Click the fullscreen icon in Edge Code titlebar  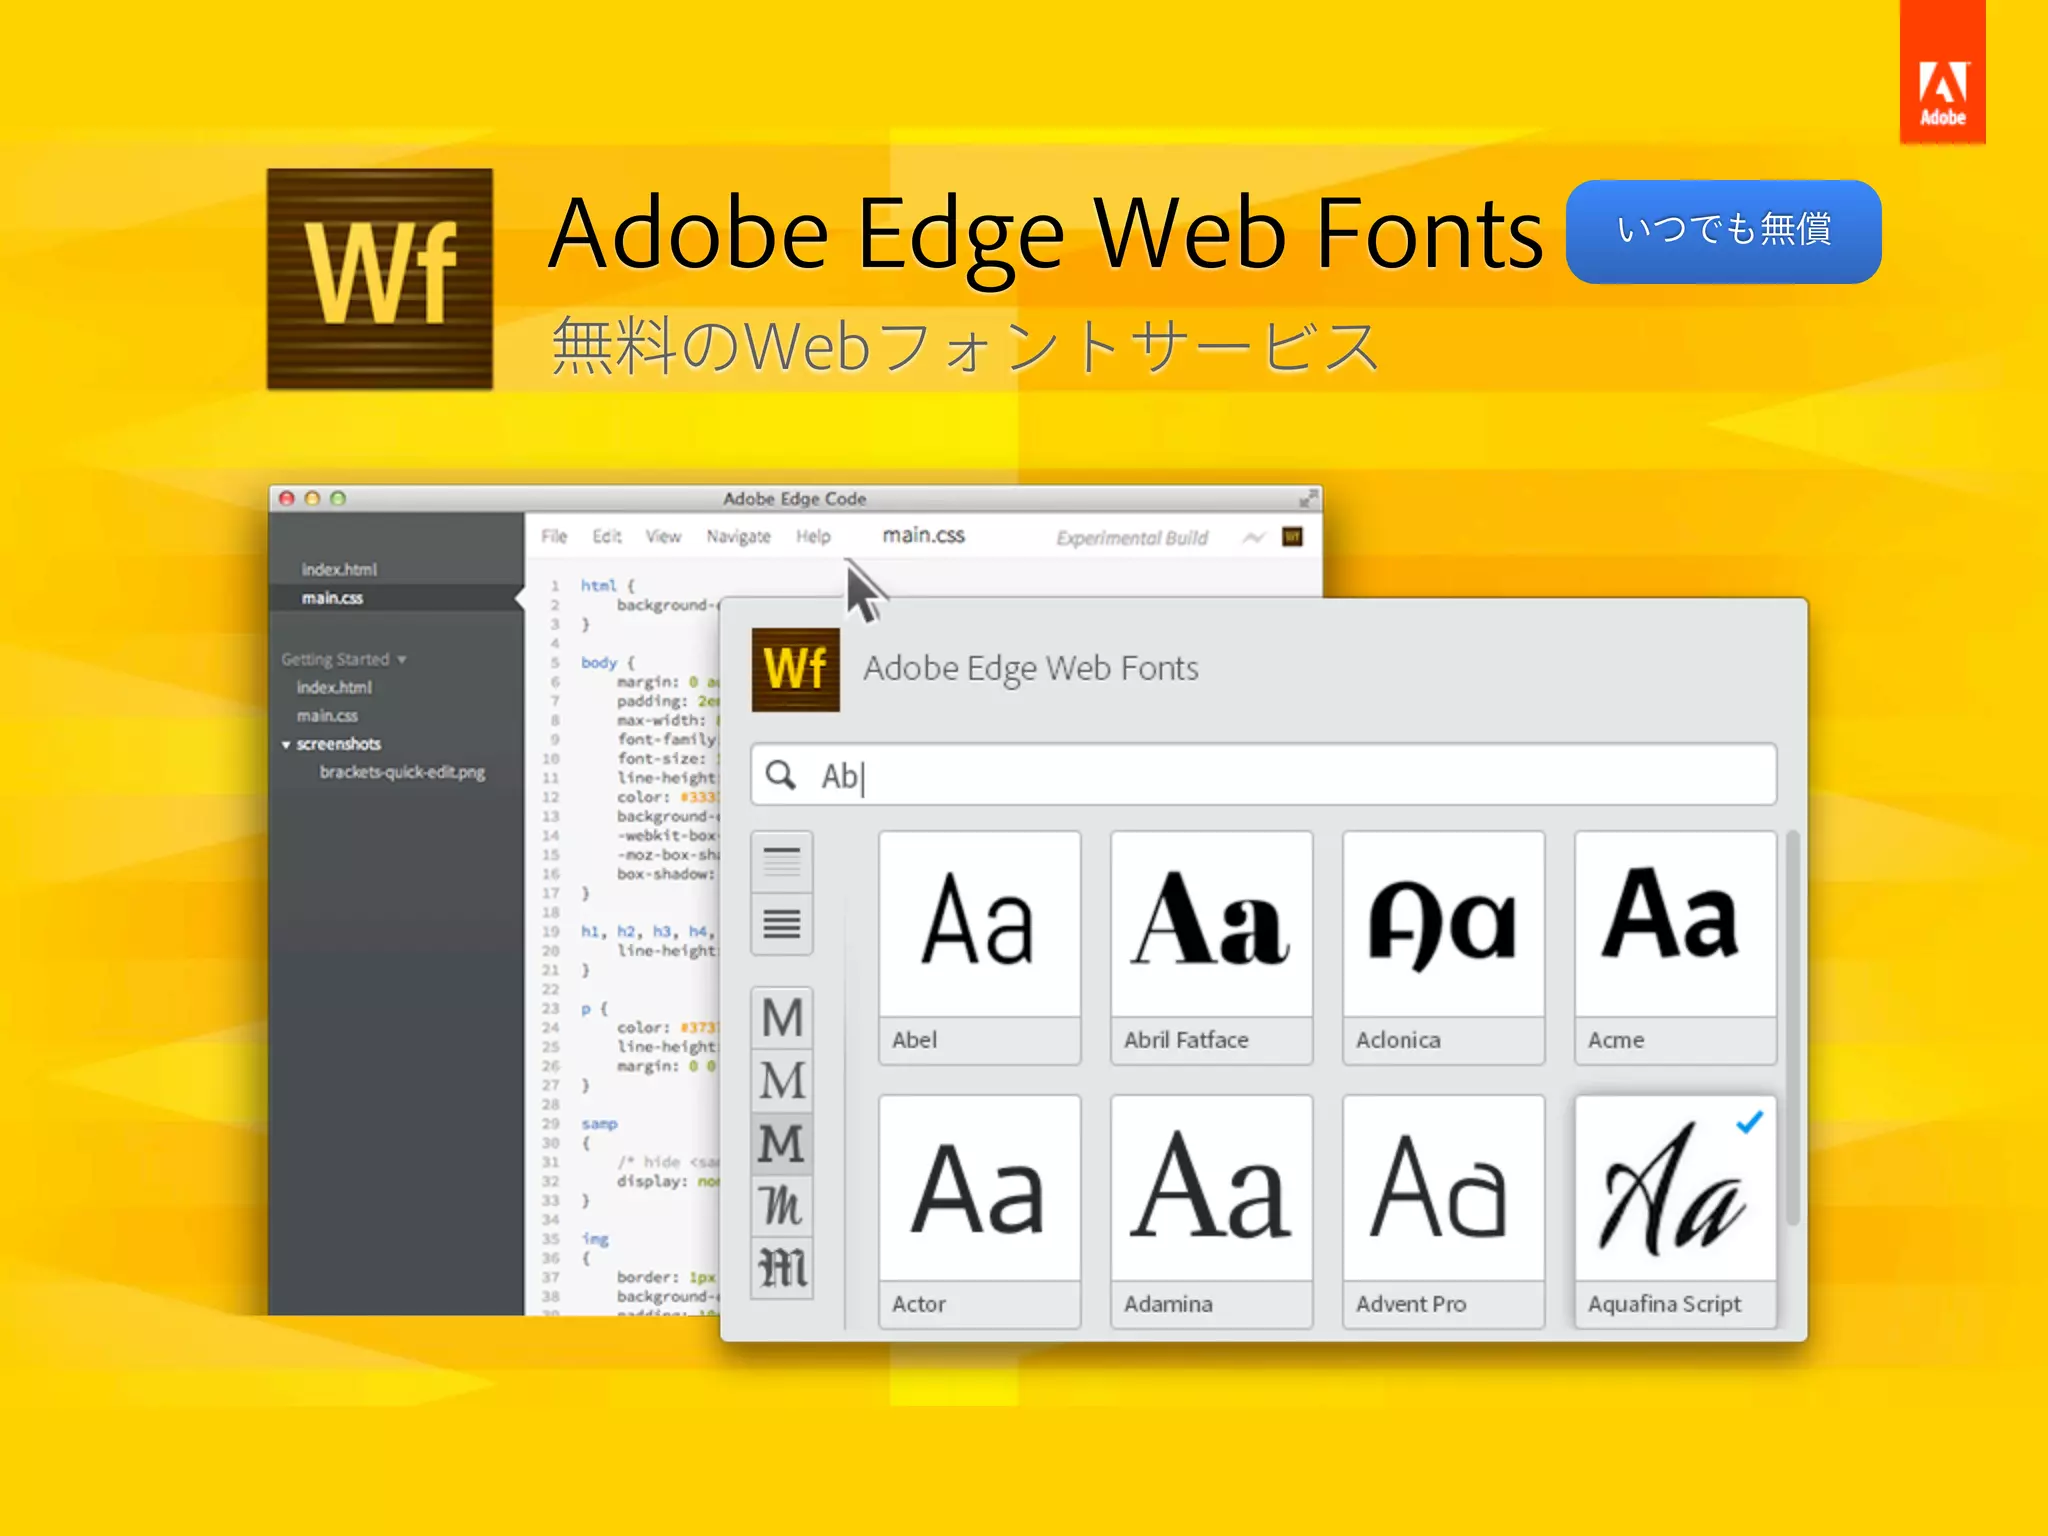click(x=1308, y=498)
